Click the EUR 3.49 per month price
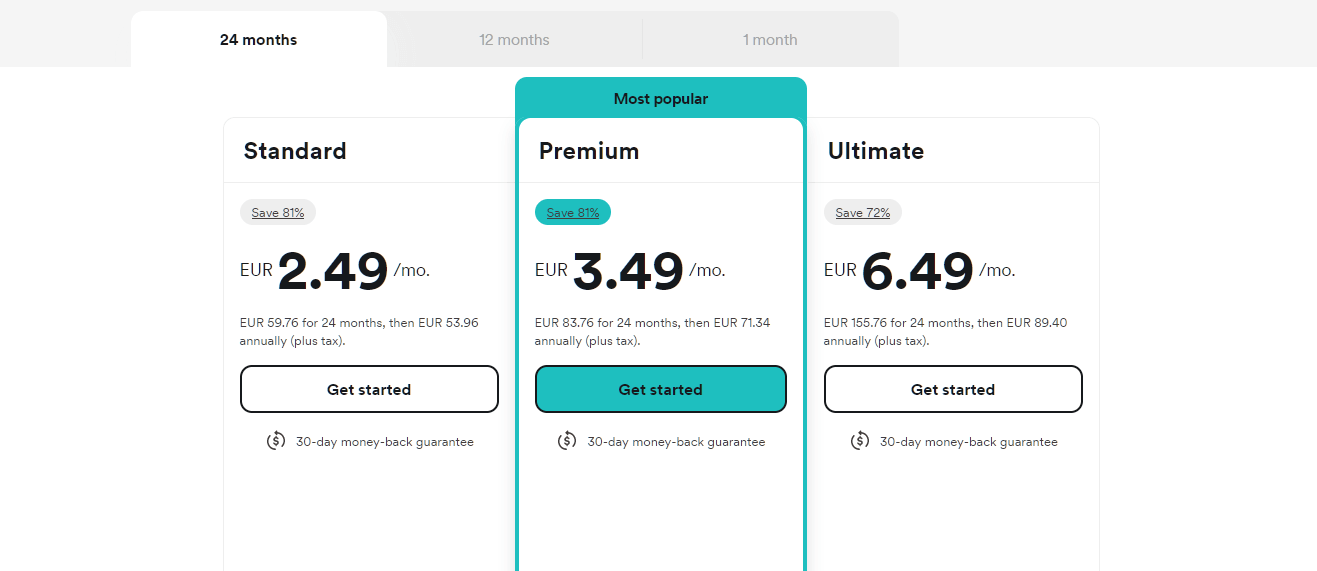 628,271
